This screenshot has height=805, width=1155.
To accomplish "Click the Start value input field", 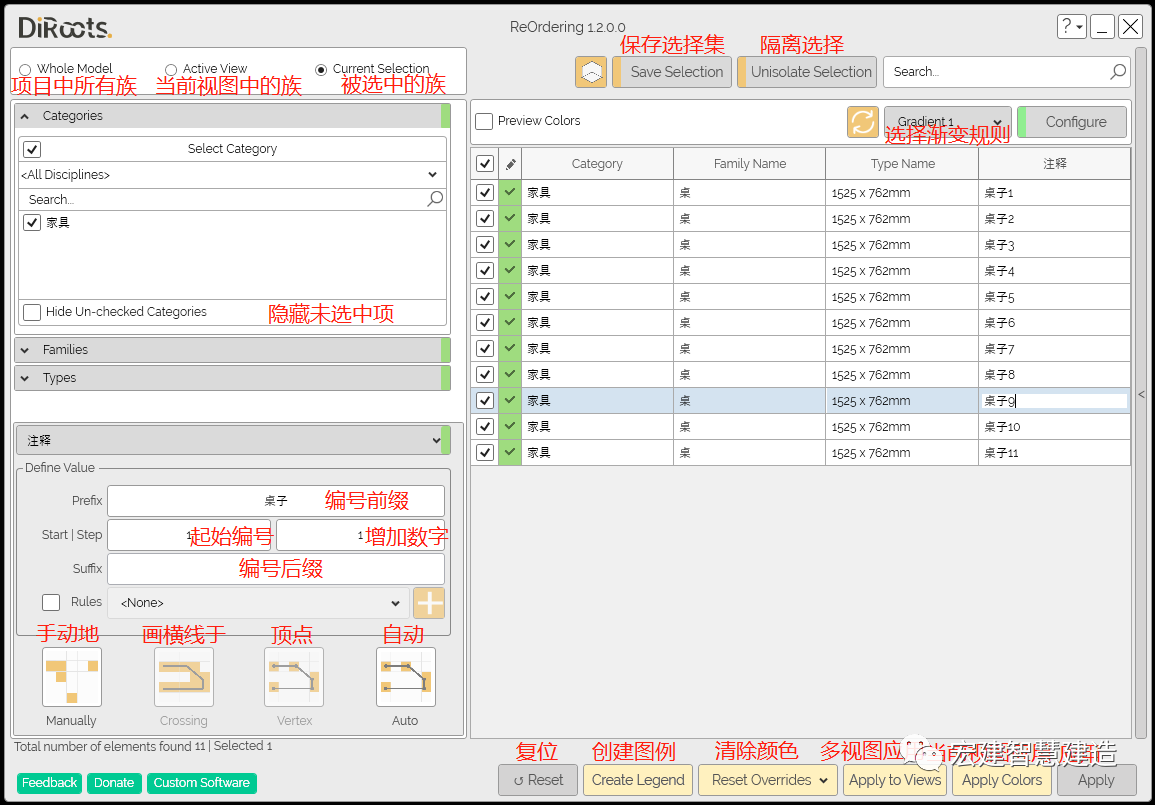I will (x=189, y=535).
